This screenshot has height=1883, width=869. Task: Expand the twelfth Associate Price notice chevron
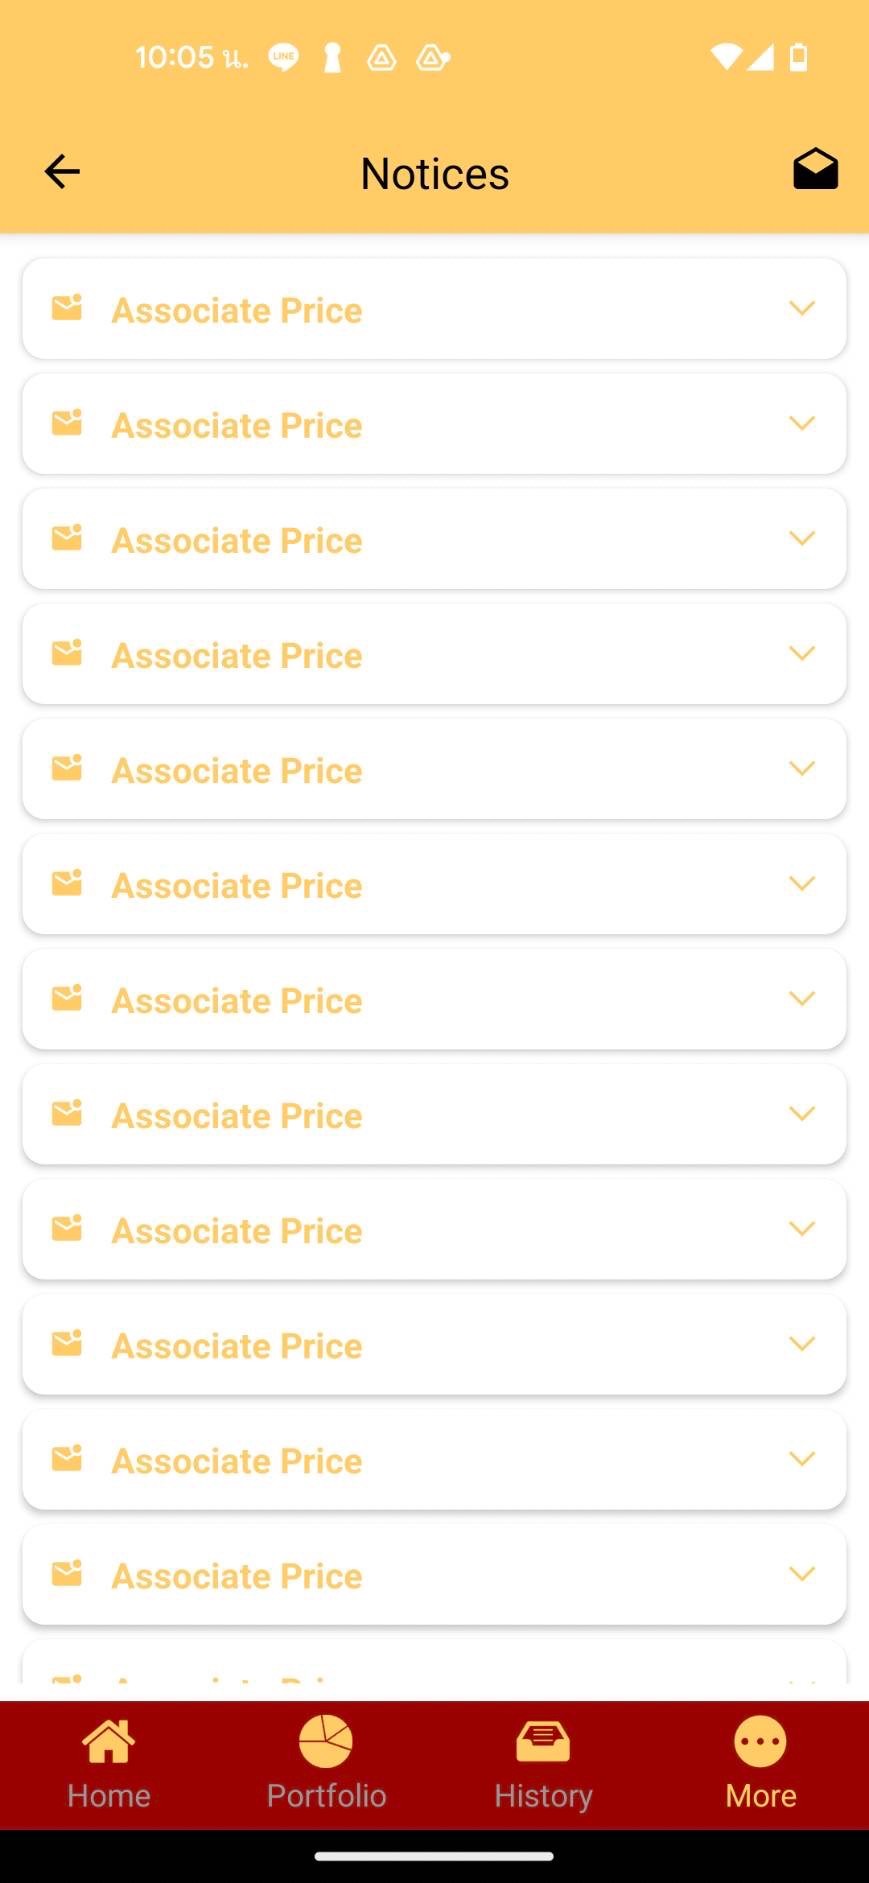click(802, 1573)
